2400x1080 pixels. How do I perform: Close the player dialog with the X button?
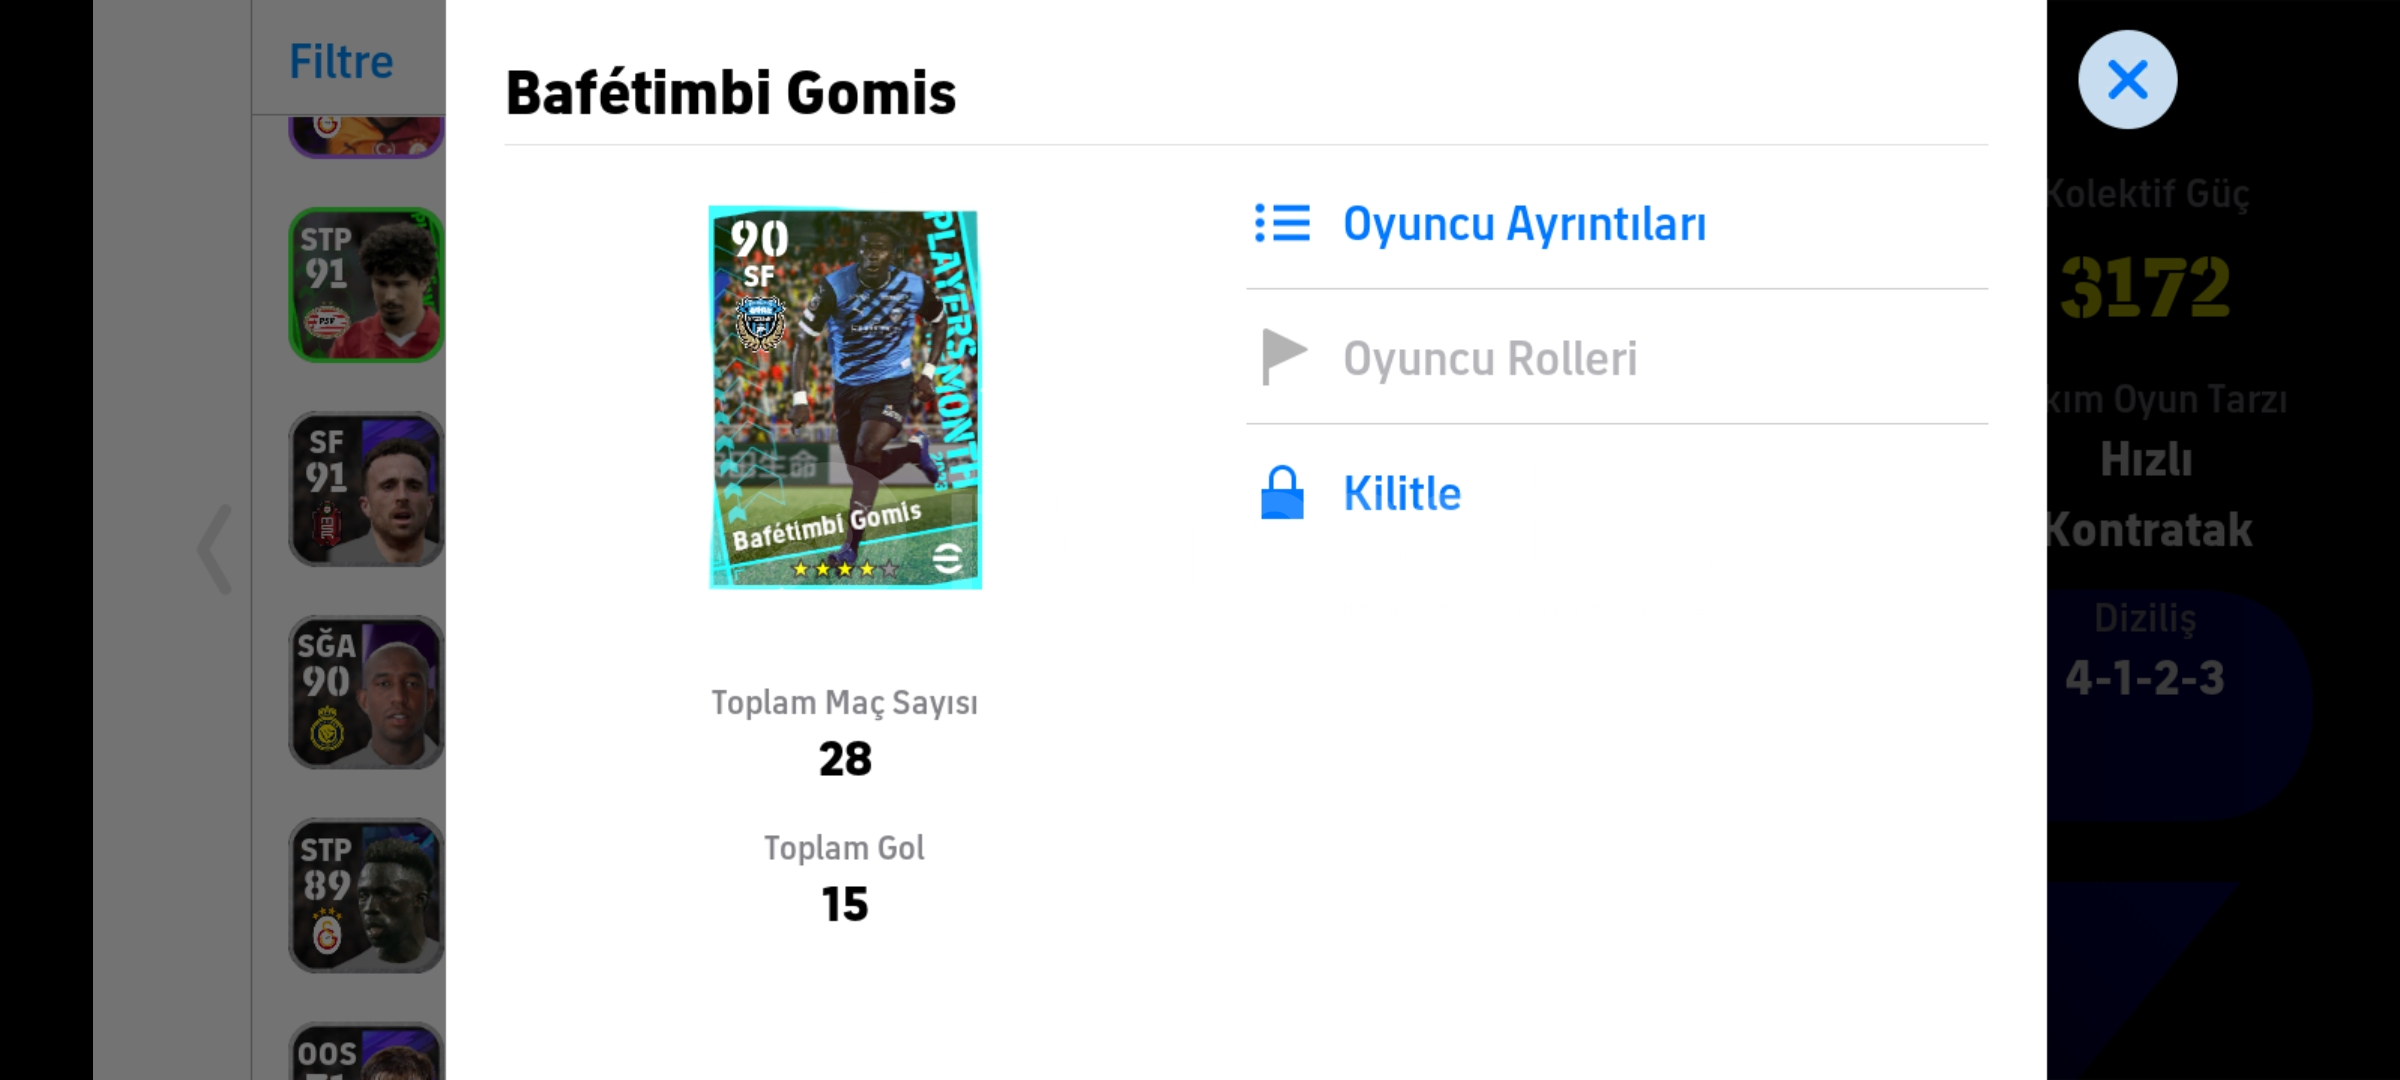(x=2127, y=79)
